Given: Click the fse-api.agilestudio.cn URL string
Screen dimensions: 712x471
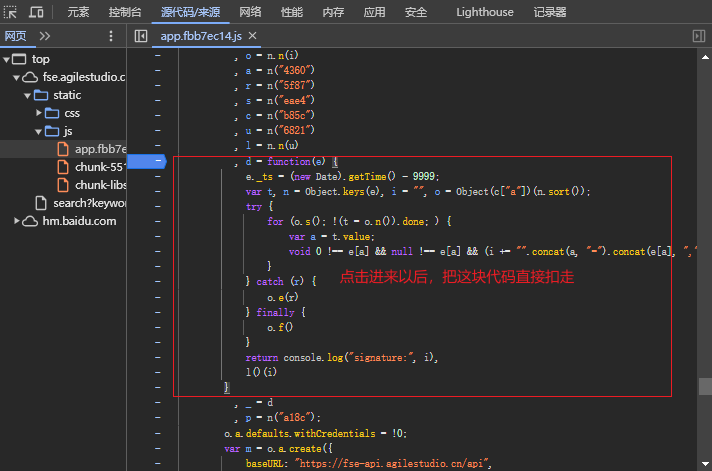Looking at the screenshot, I should pyautogui.click(x=393, y=463).
